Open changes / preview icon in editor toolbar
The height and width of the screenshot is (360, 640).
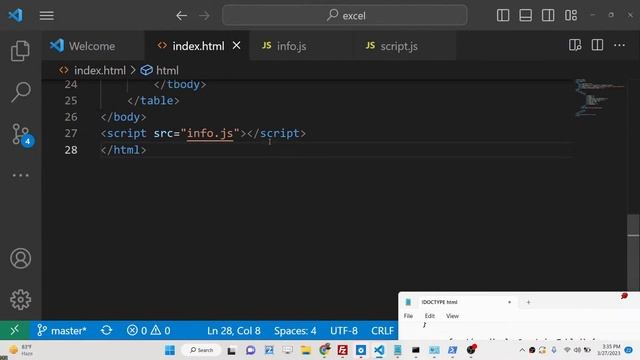(575, 45)
